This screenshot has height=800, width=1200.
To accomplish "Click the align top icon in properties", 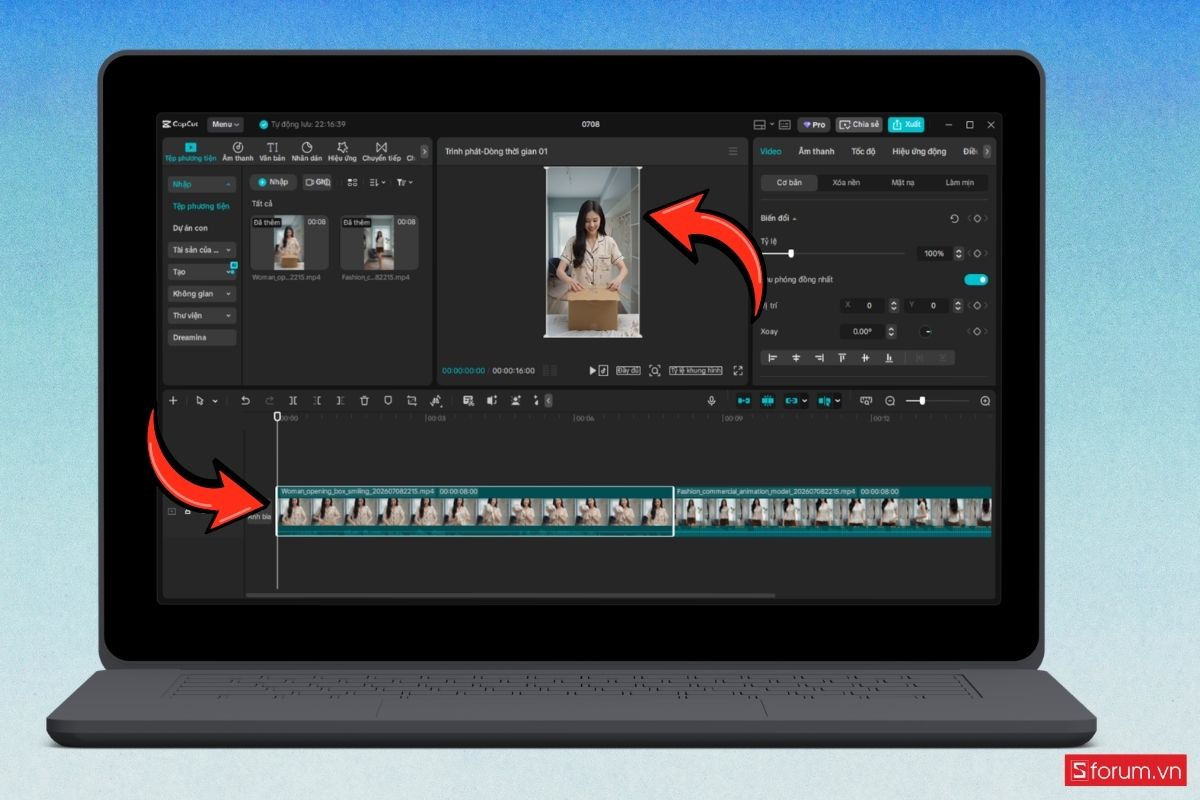I will (x=842, y=357).
